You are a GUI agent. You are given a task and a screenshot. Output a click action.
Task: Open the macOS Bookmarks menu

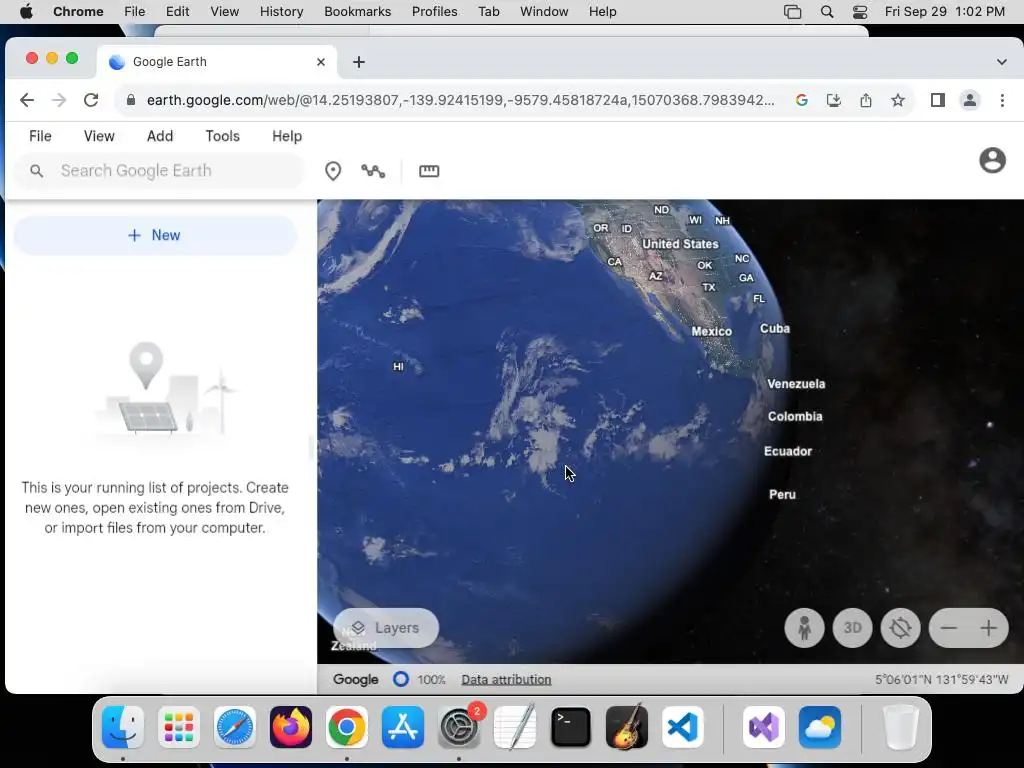[357, 11]
